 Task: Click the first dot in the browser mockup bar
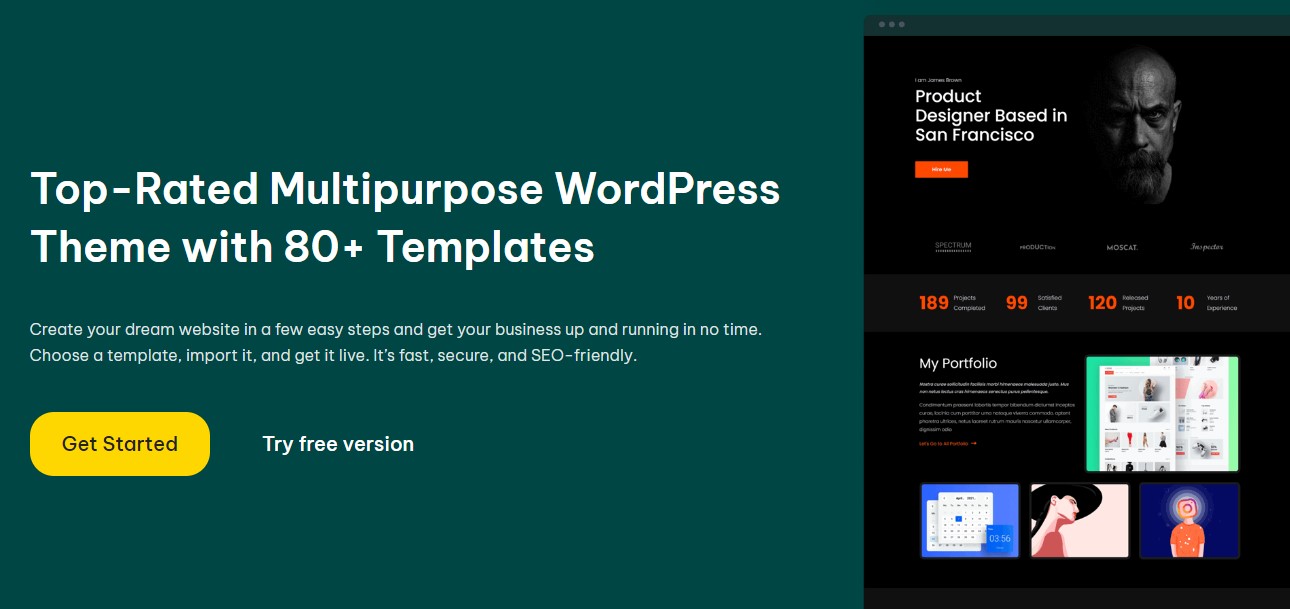(x=881, y=24)
